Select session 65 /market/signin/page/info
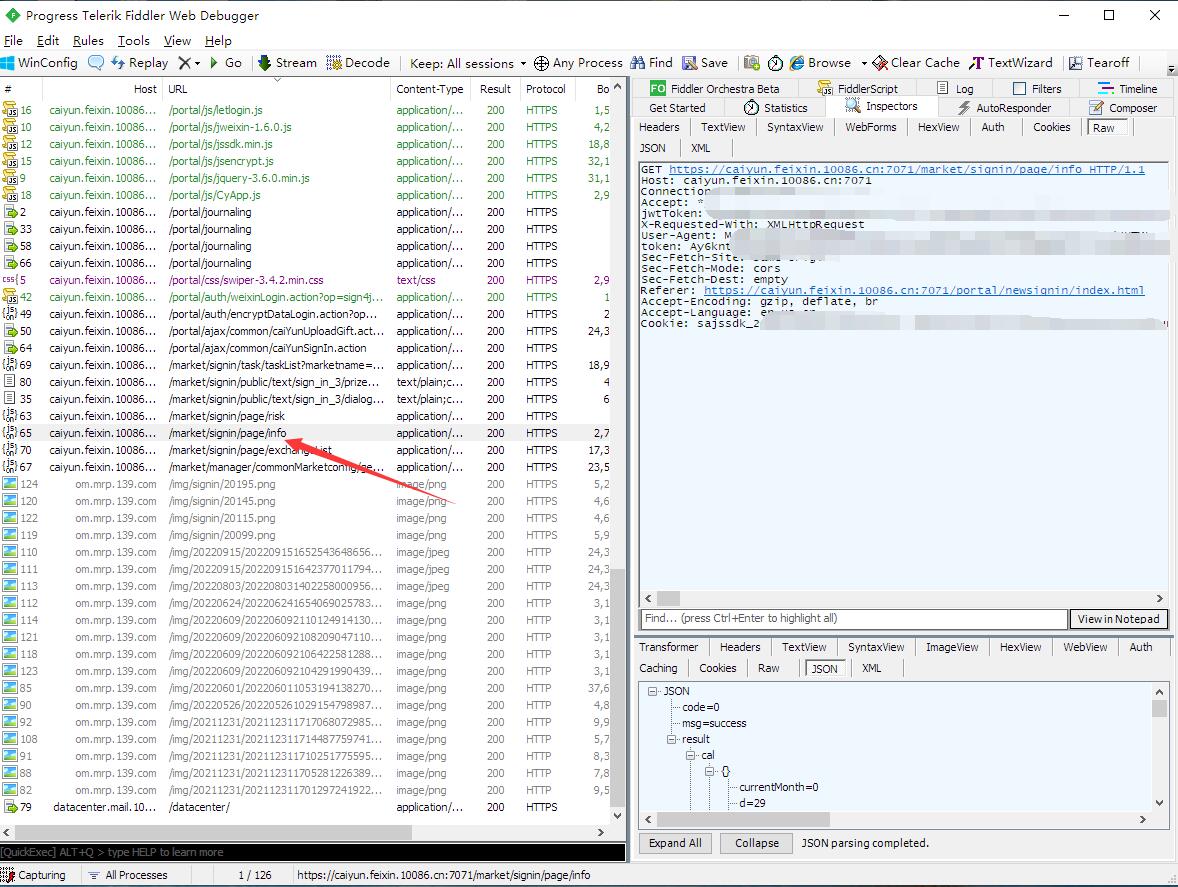1178x887 pixels. tap(307, 433)
